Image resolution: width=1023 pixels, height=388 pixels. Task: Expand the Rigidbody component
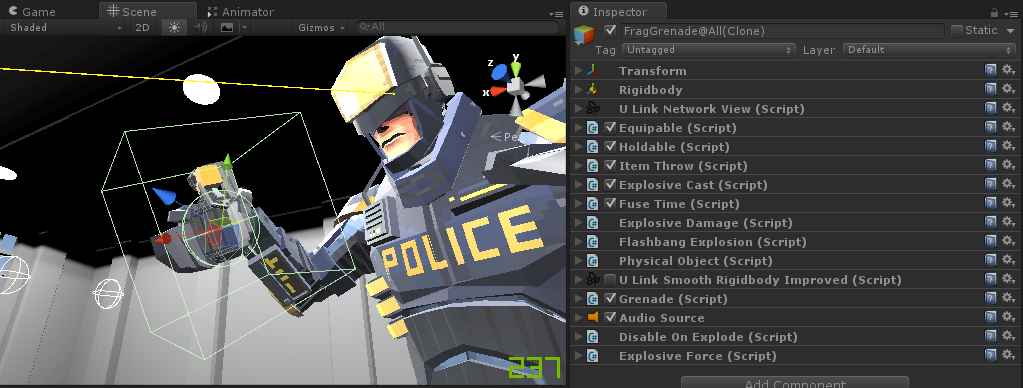point(578,89)
